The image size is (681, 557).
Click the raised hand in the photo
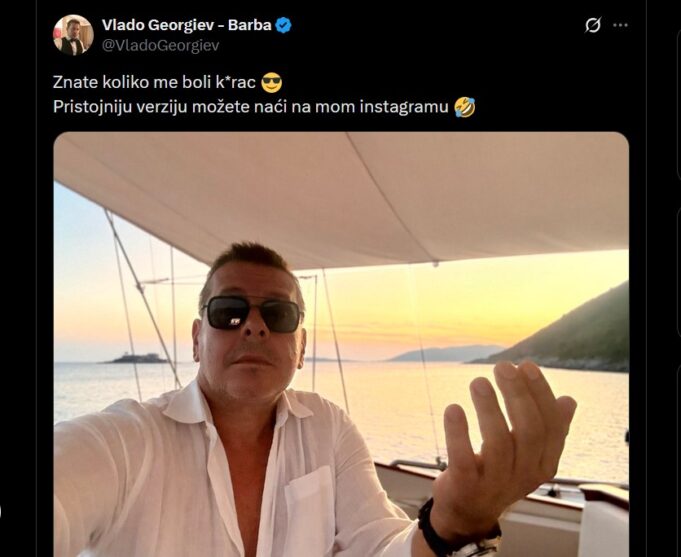pos(506,448)
